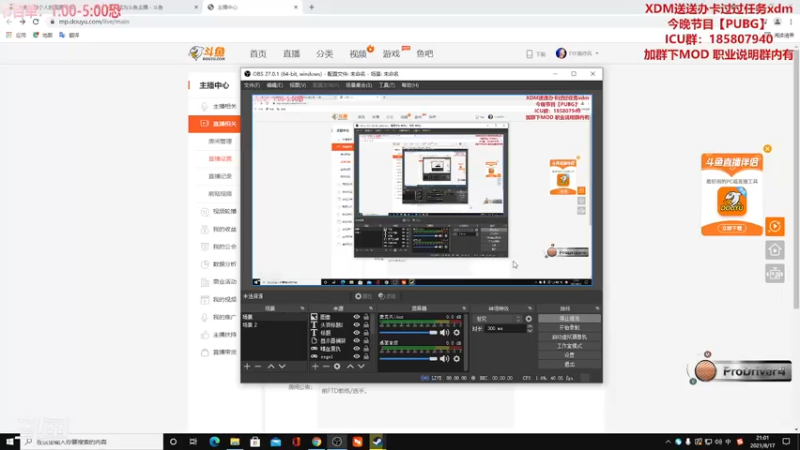Open Scene Collection menu in OBS

pos(359,85)
